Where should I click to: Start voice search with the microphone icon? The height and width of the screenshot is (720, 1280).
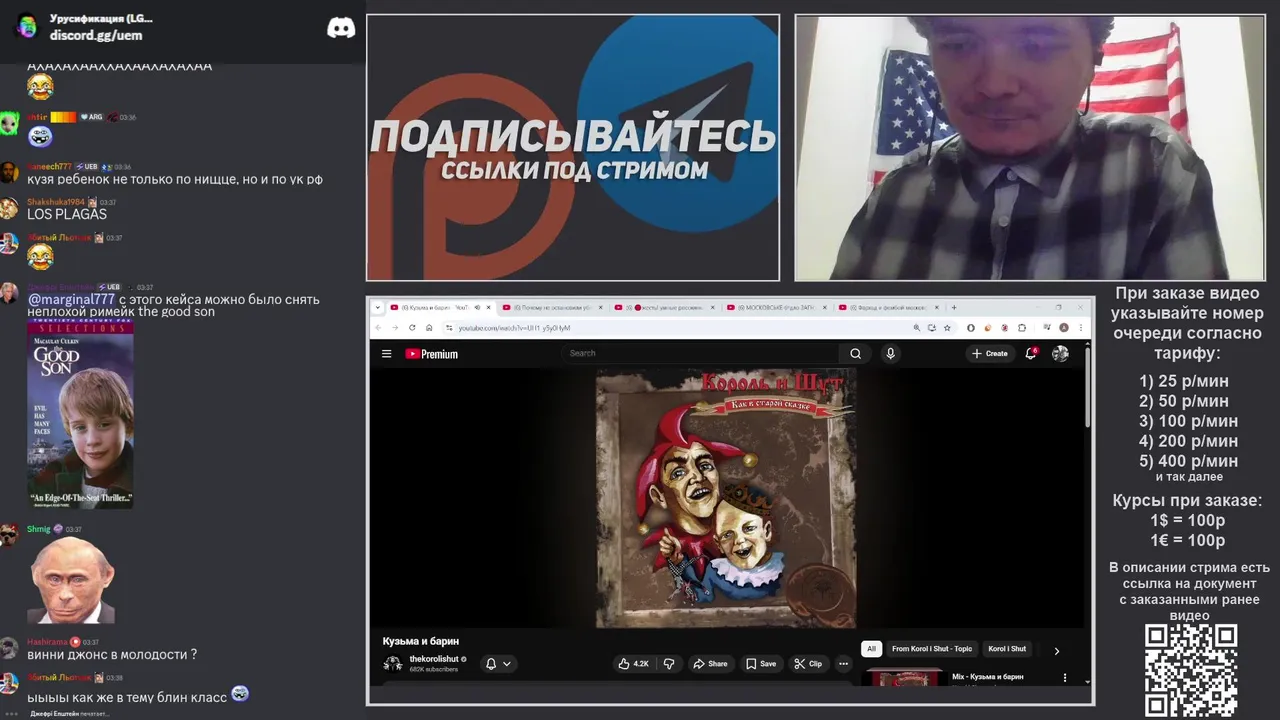point(890,353)
